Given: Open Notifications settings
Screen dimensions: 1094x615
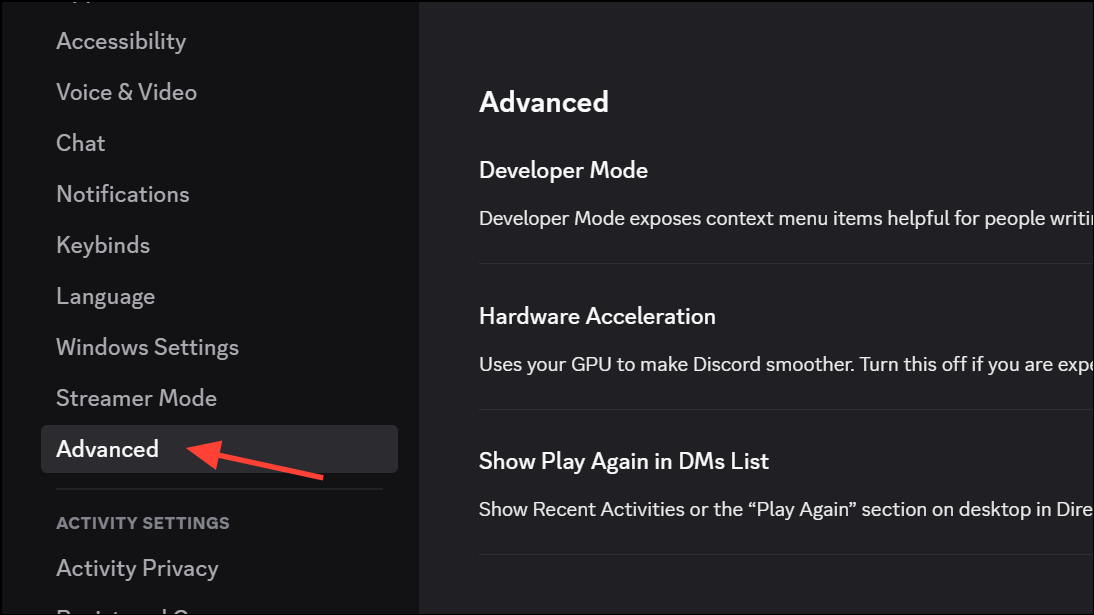Looking at the screenshot, I should pos(122,194).
